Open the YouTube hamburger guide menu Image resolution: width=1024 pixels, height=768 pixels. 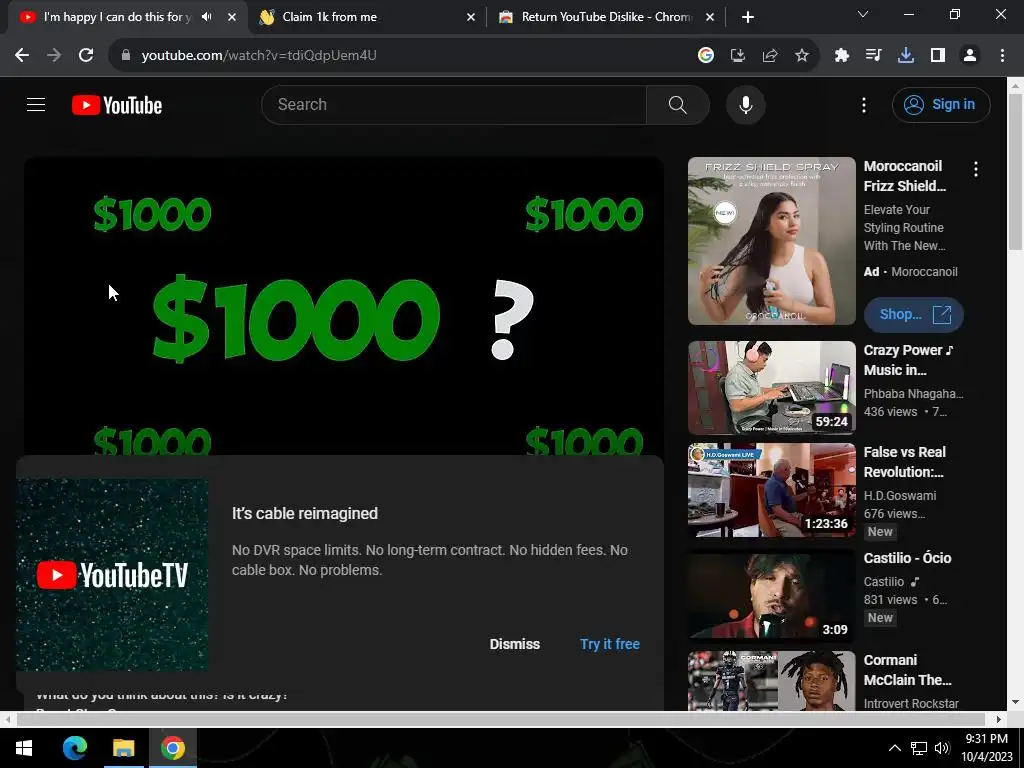click(x=36, y=104)
